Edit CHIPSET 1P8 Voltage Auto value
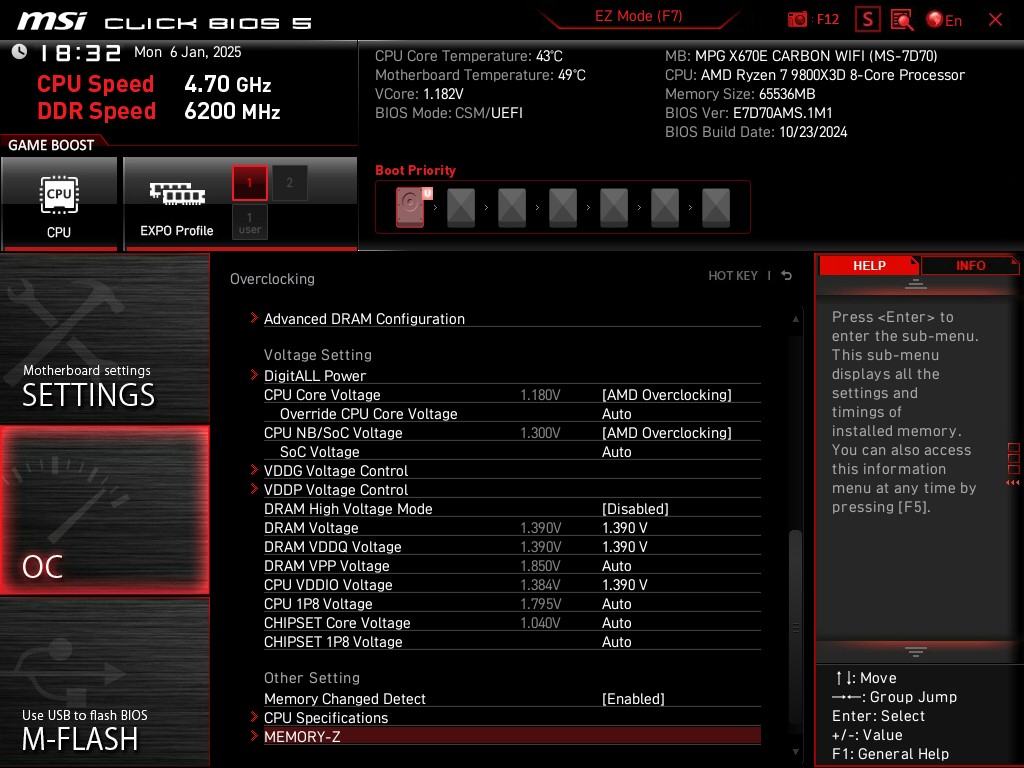 [x=616, y=642]
